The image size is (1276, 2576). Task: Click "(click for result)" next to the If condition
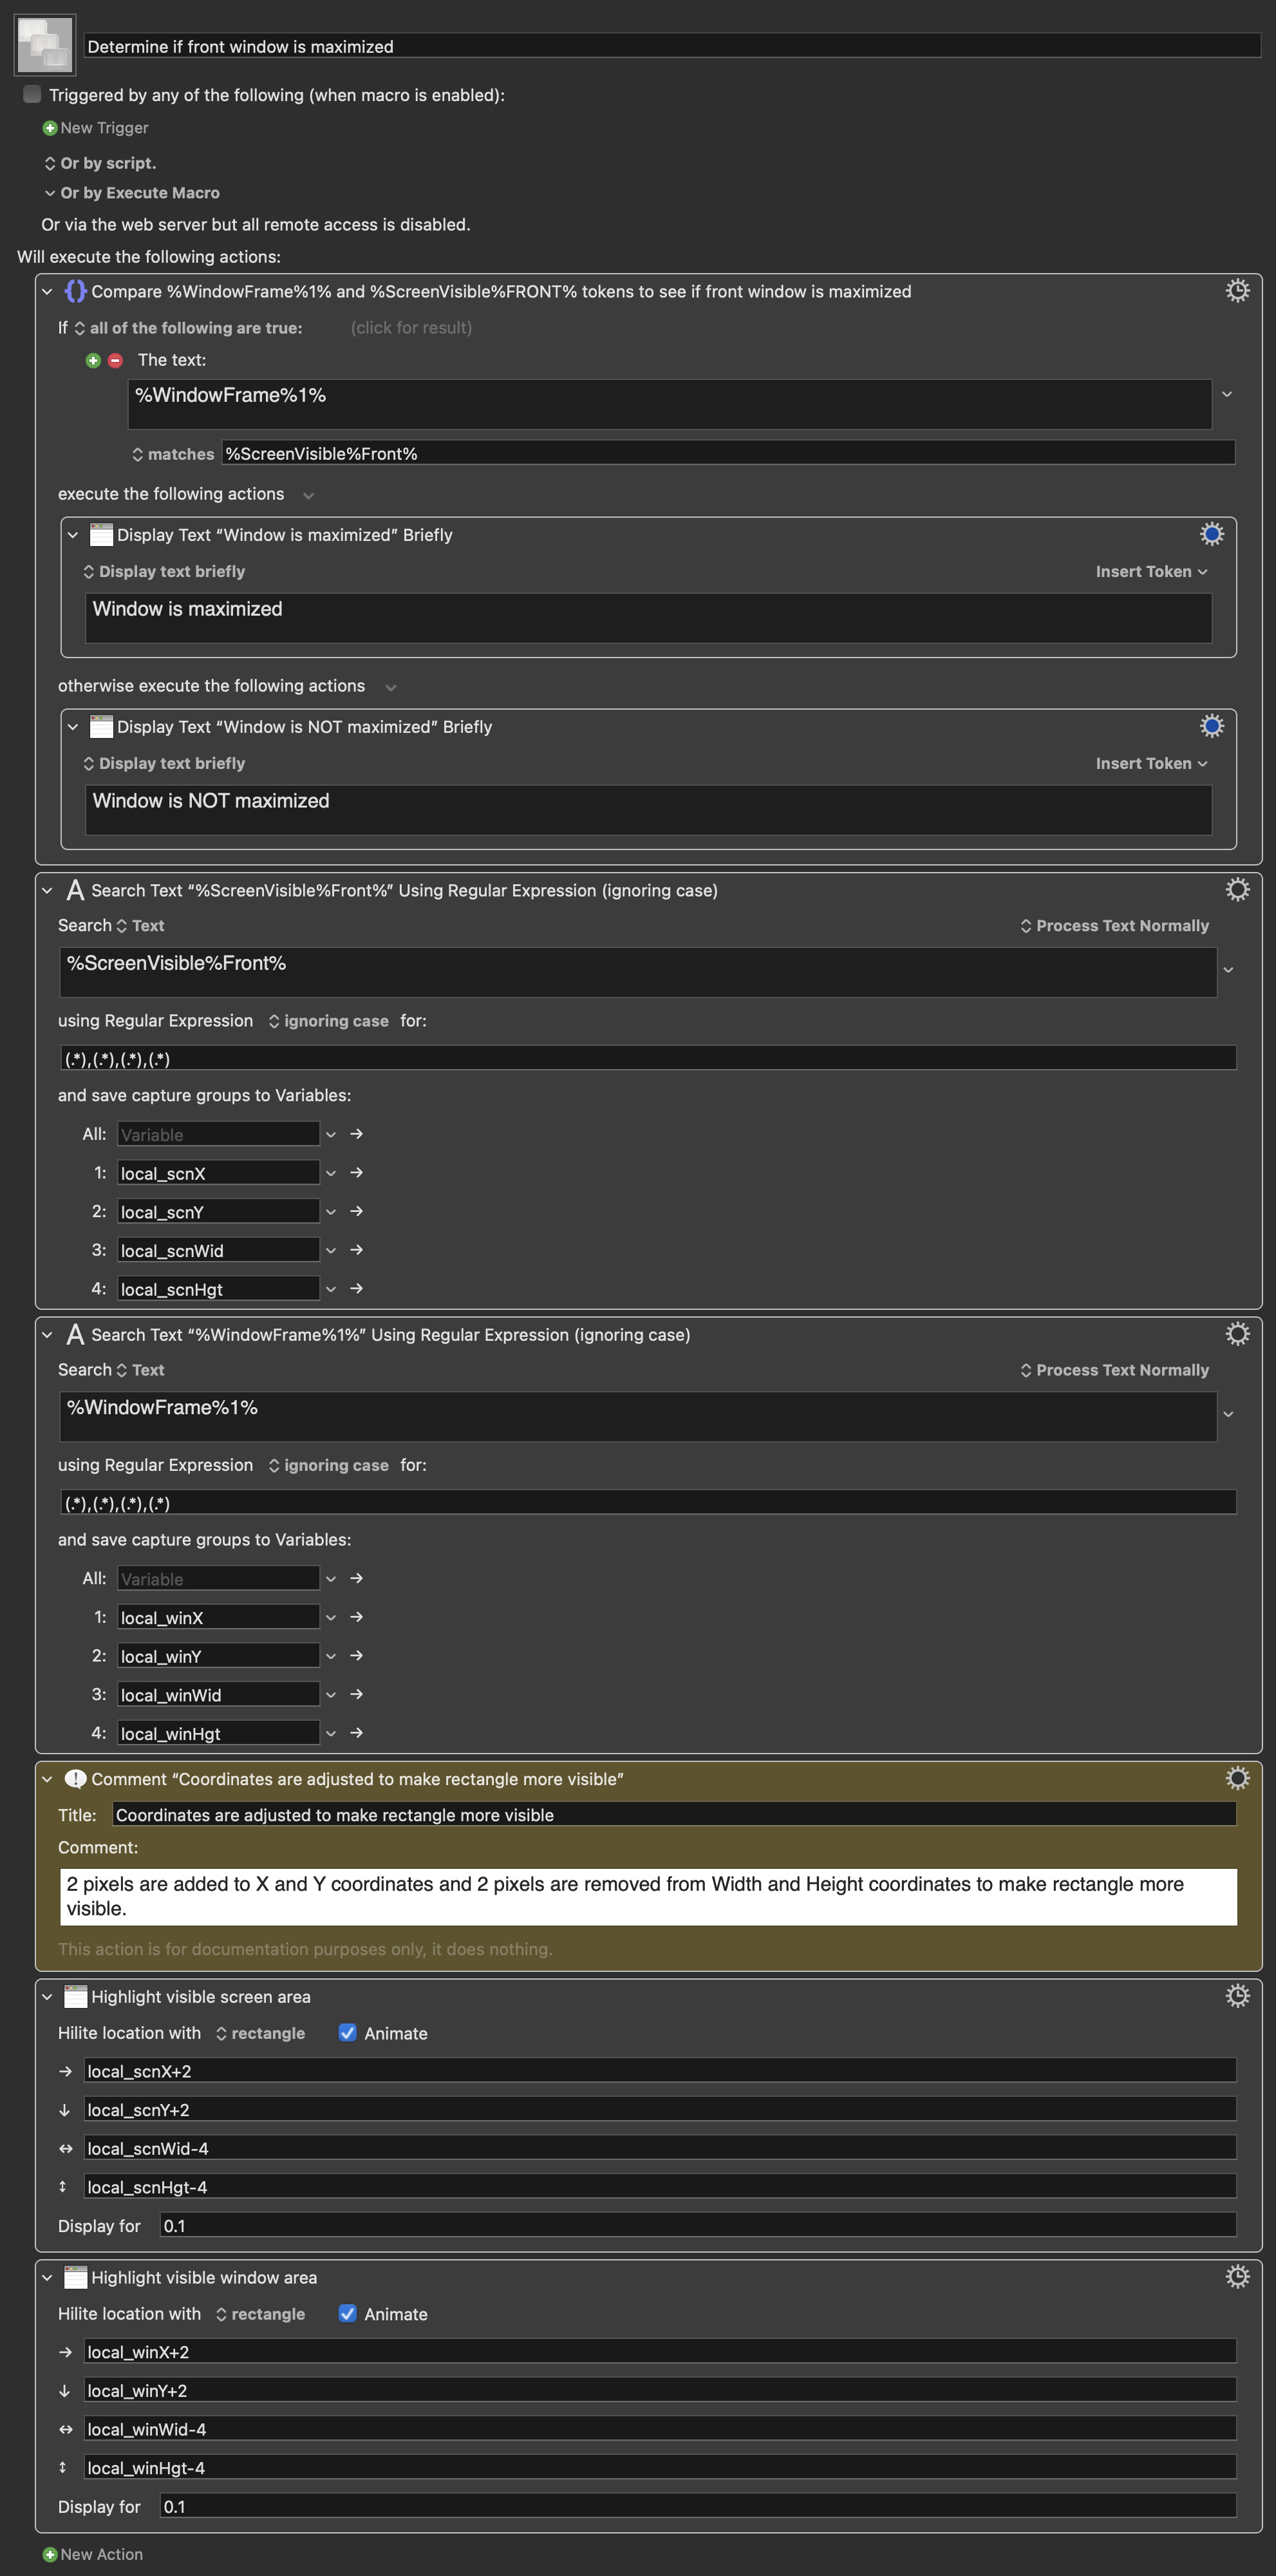[x=411, y=328]
